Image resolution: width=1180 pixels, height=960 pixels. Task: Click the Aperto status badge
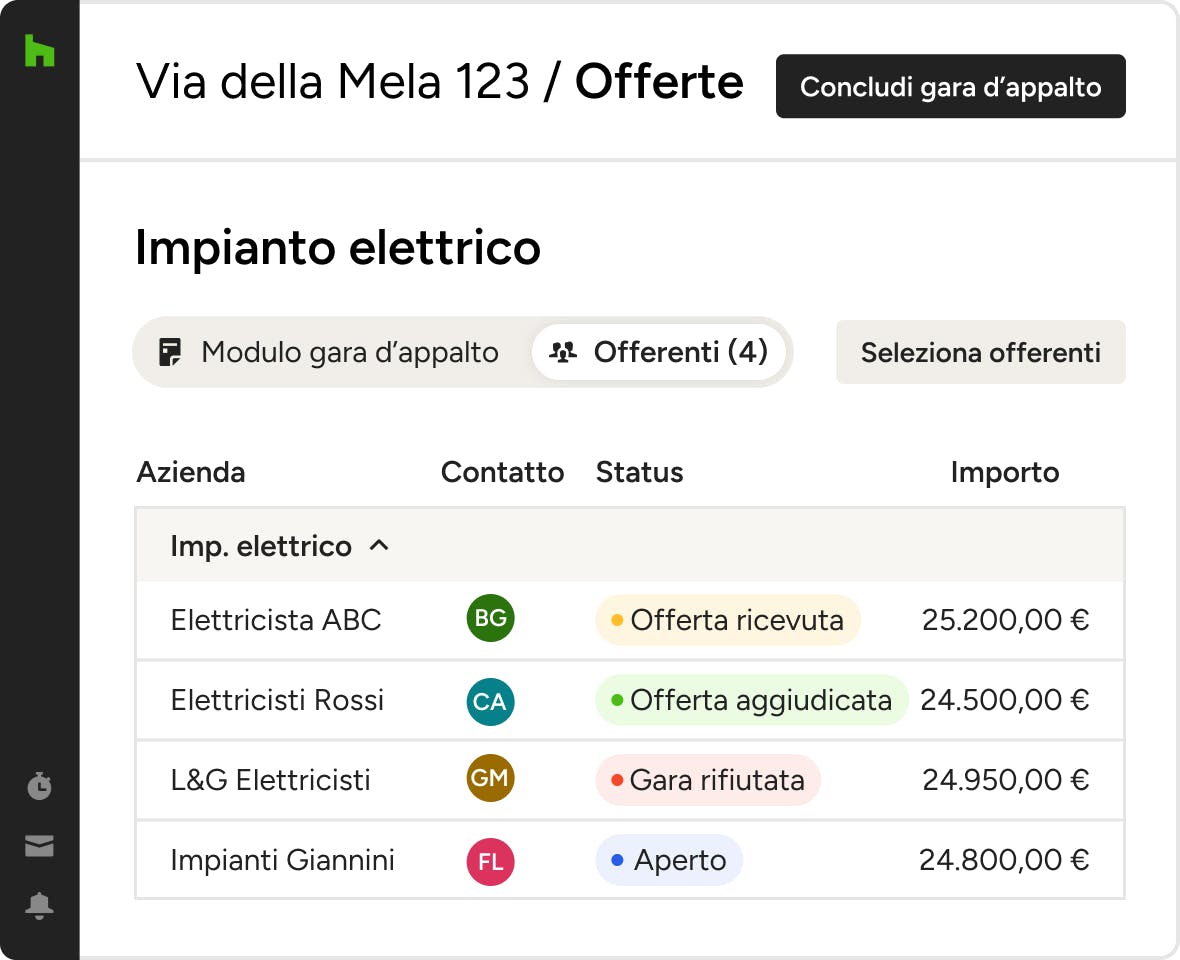(x=669, y=860)
